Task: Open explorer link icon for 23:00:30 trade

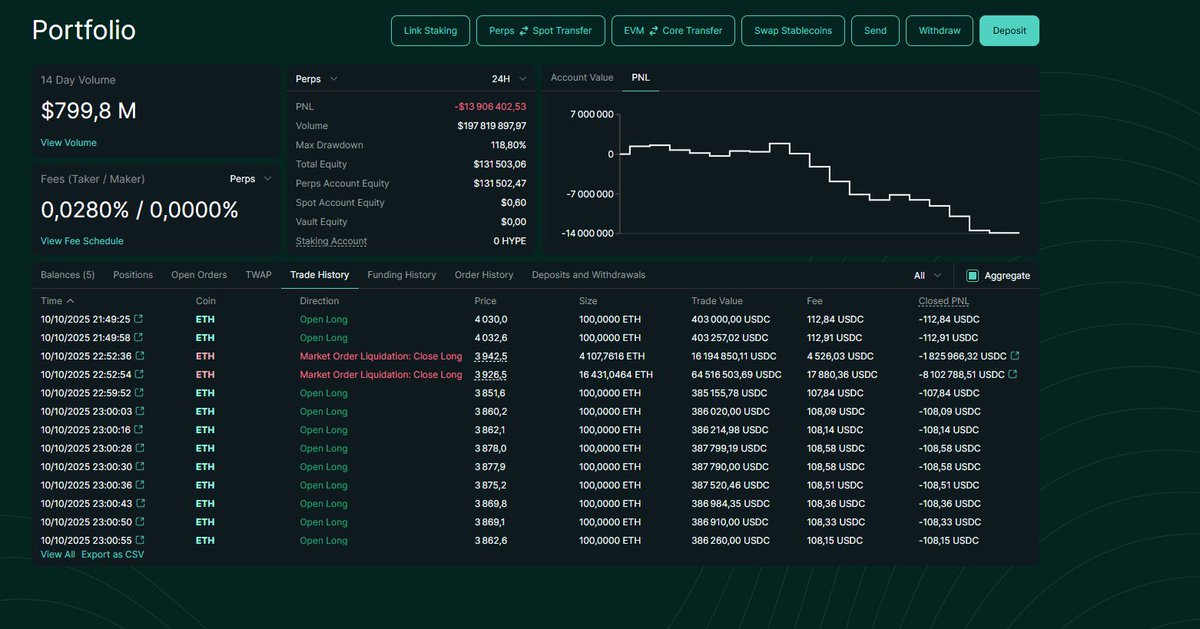Action: (140, 466)
